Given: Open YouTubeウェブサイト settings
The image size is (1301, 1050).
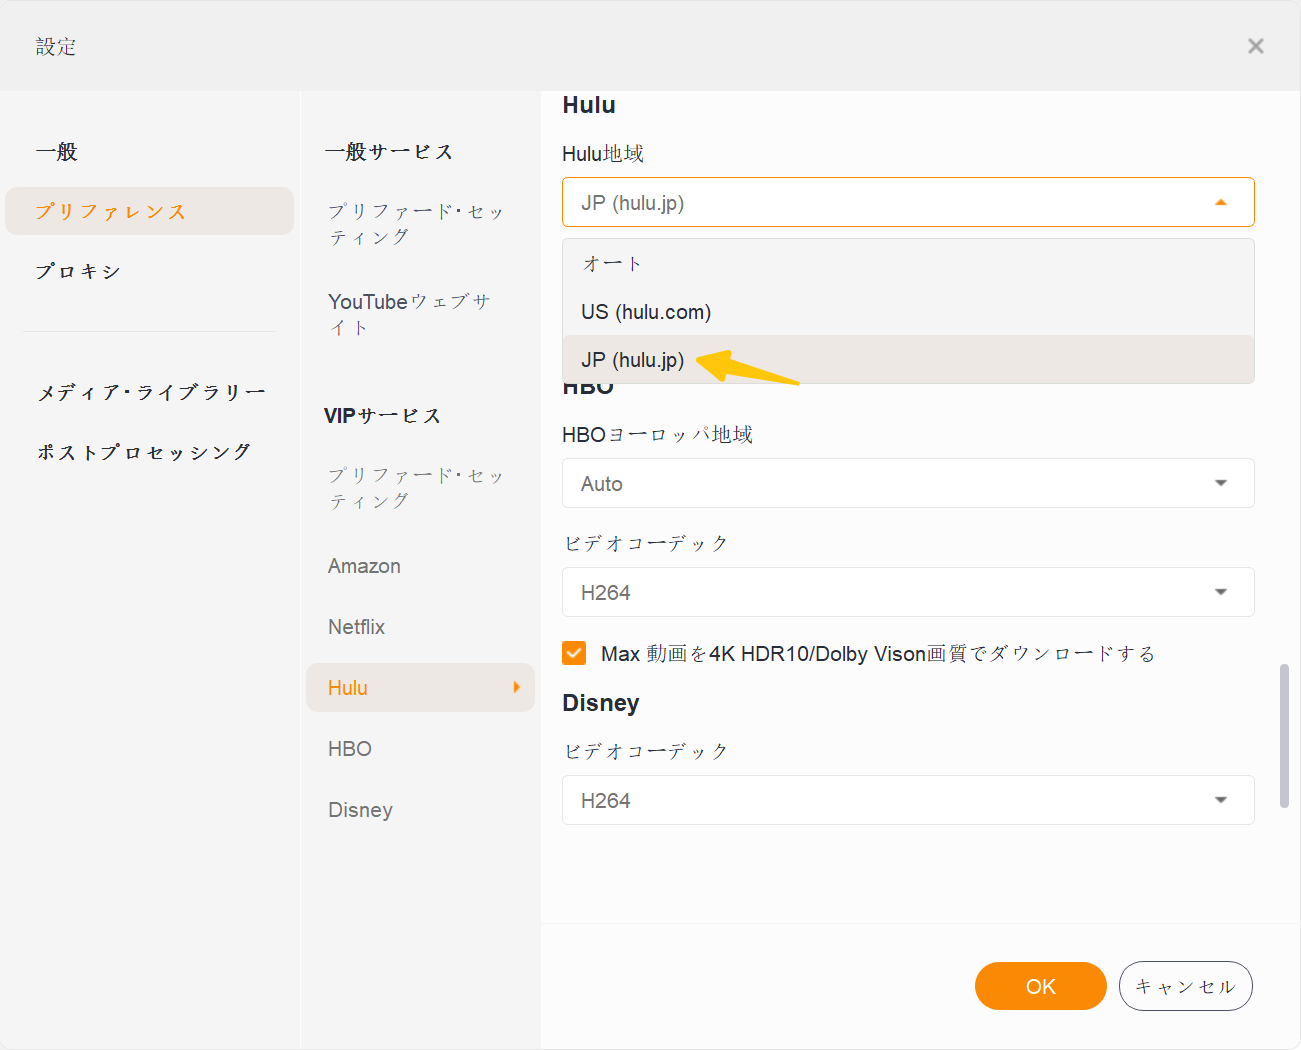Looking at the screenshot, I should [410, 314].
